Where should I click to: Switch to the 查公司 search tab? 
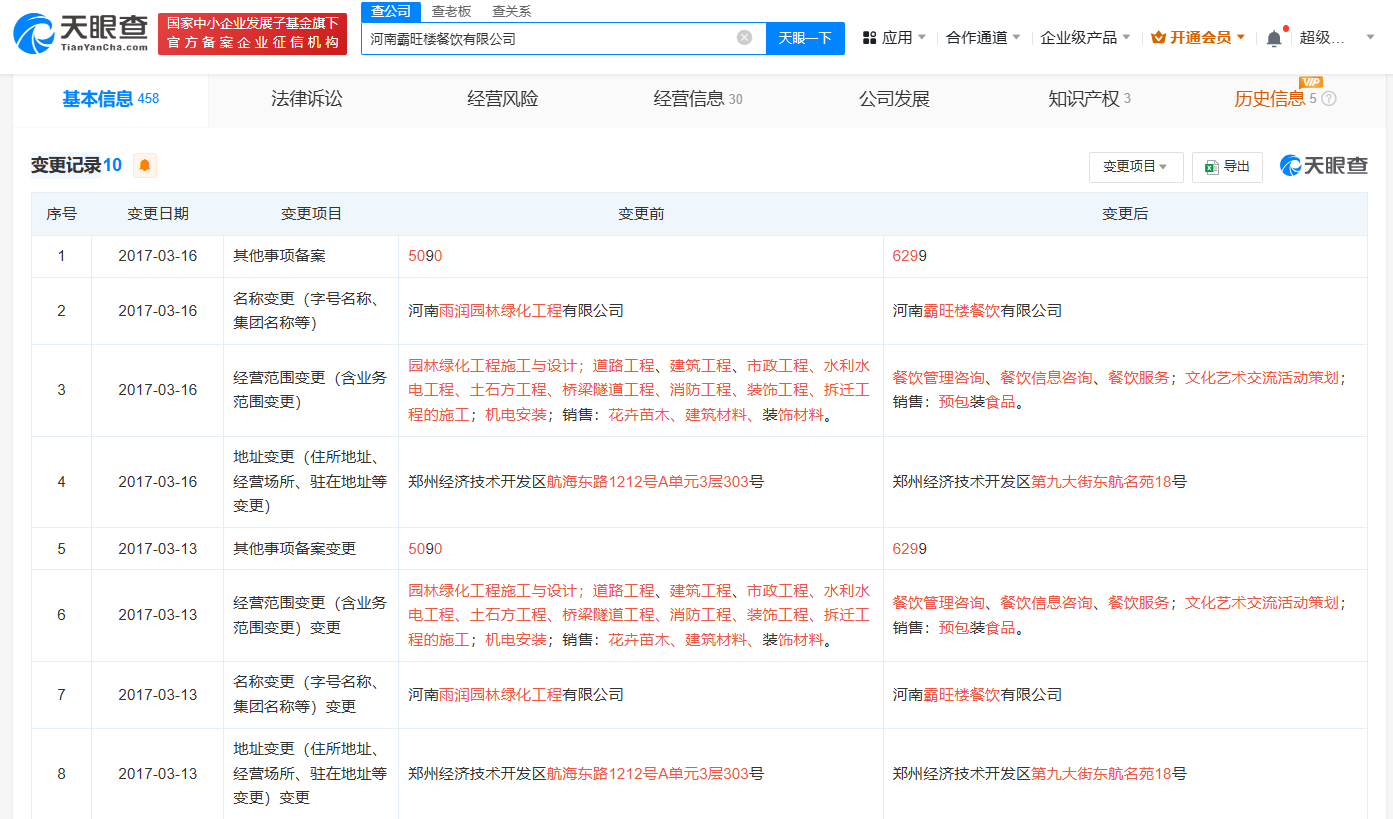(x=391, y=12)
